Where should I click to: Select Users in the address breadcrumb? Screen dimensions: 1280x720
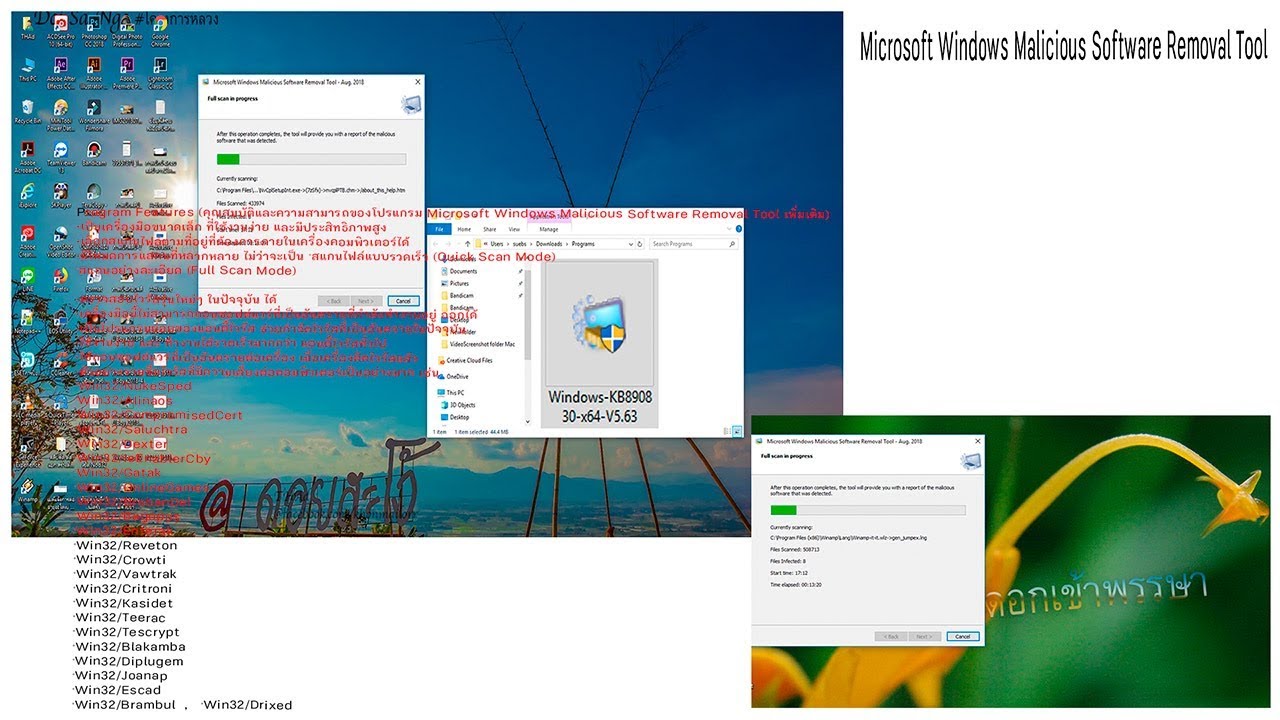click(x=496, y=244)
